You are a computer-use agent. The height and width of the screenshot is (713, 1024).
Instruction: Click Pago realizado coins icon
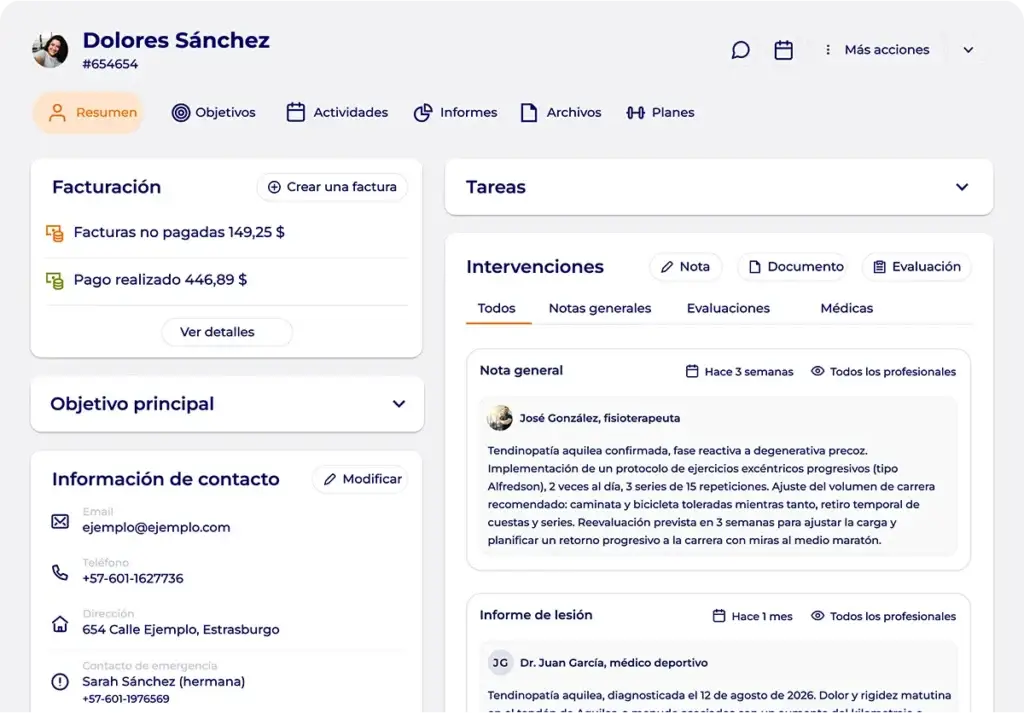coord(55,281)
